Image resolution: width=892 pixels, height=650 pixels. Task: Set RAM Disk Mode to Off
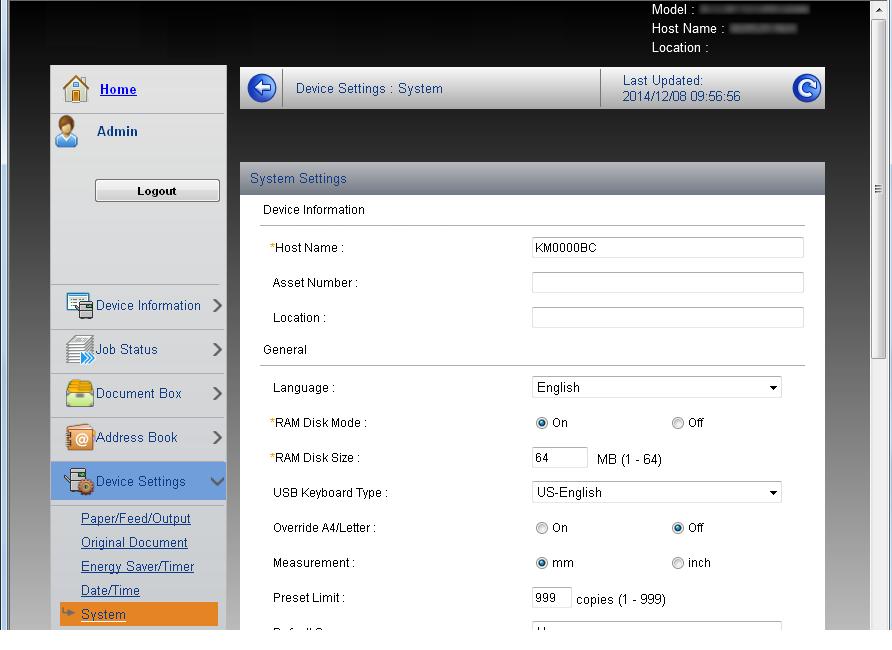(678, 423)
